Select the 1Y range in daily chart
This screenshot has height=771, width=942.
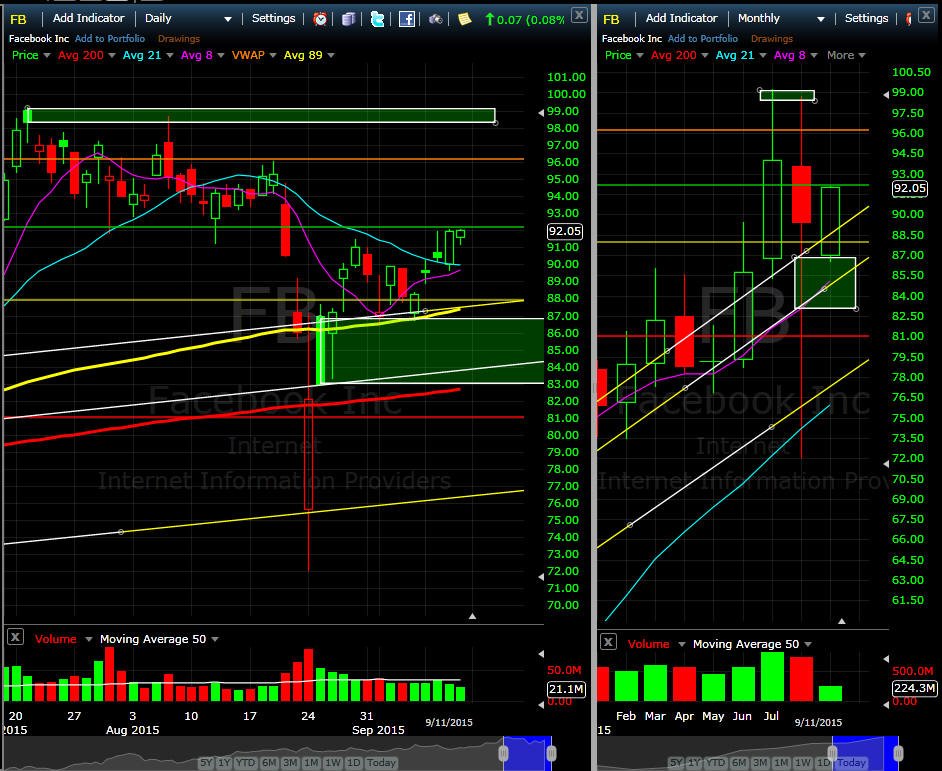pos(224,763)
